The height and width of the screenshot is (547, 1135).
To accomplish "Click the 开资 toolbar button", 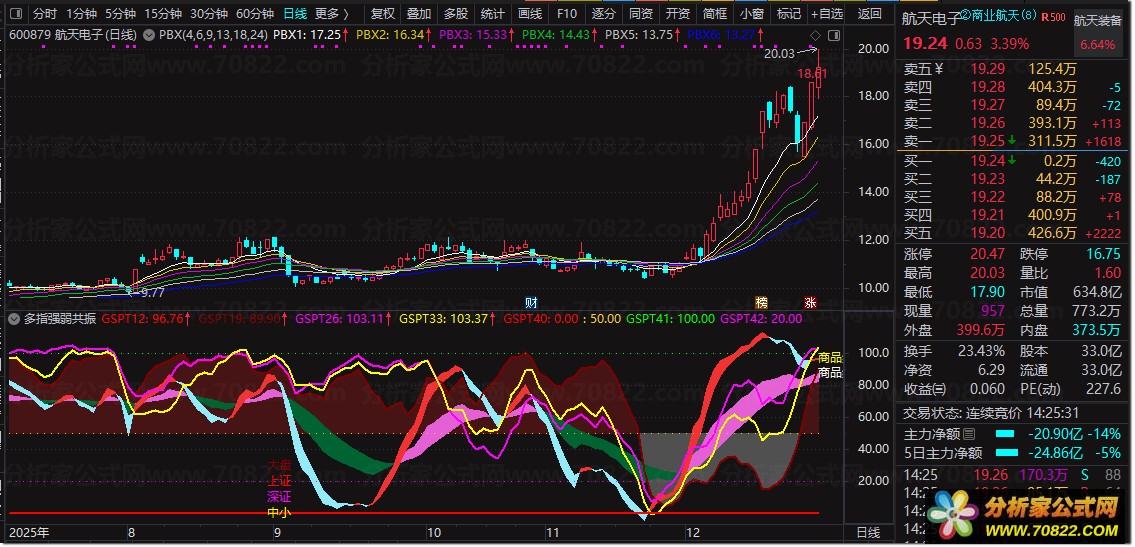I will point(677,13).
